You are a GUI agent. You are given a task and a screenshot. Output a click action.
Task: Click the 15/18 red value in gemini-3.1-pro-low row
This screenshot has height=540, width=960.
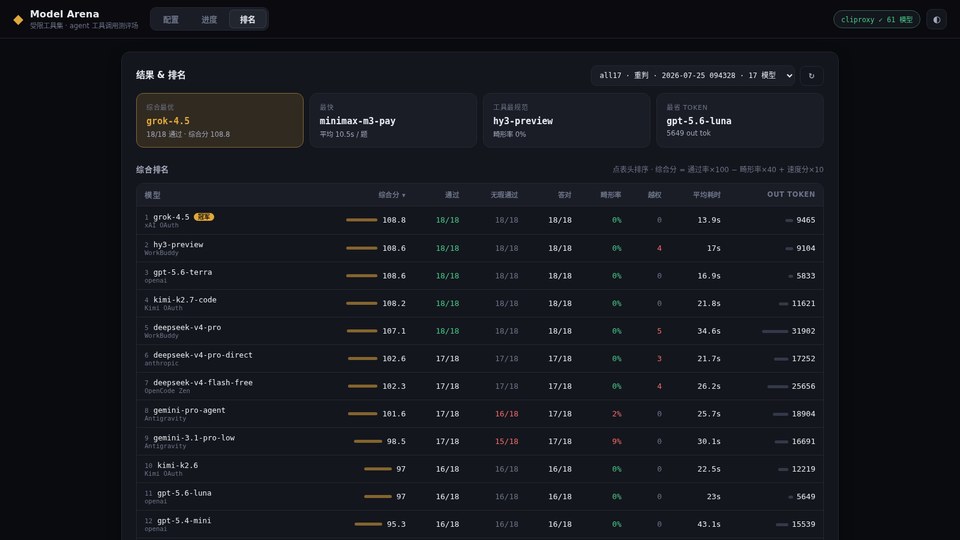506,441
